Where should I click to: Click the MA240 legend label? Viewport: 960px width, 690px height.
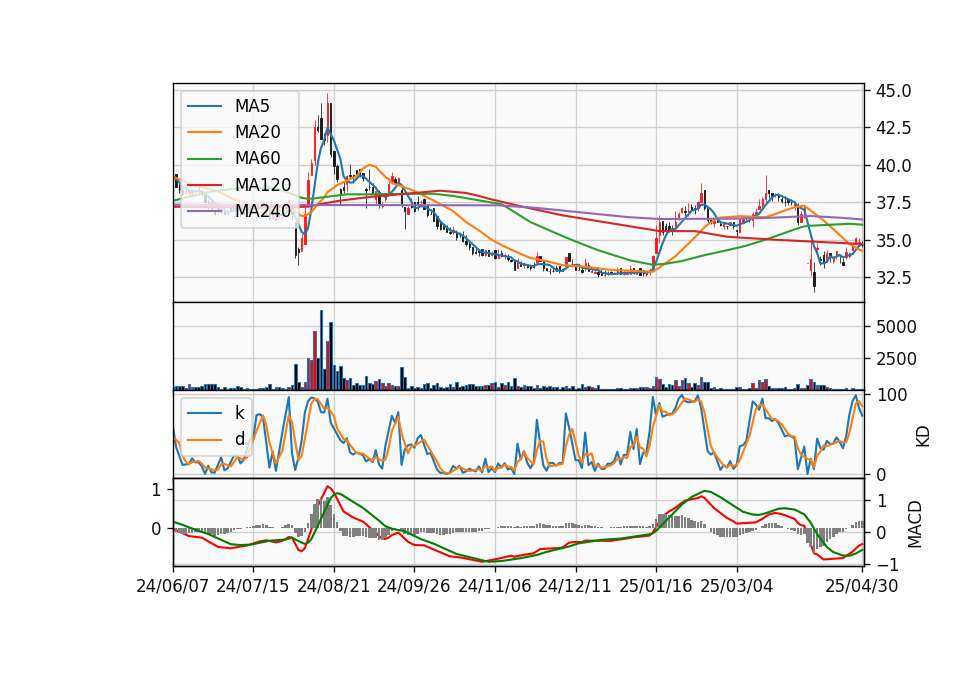click(263, 211)
